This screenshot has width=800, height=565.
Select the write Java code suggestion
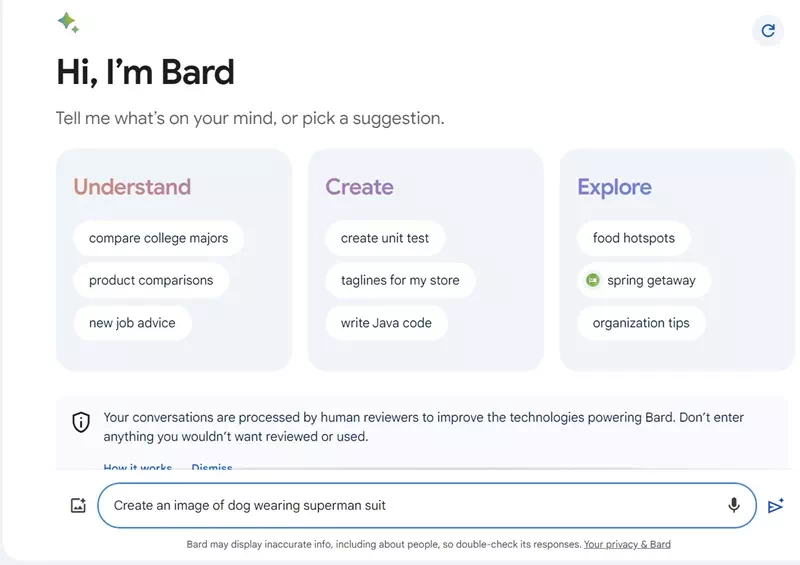[x=386, y=323]
